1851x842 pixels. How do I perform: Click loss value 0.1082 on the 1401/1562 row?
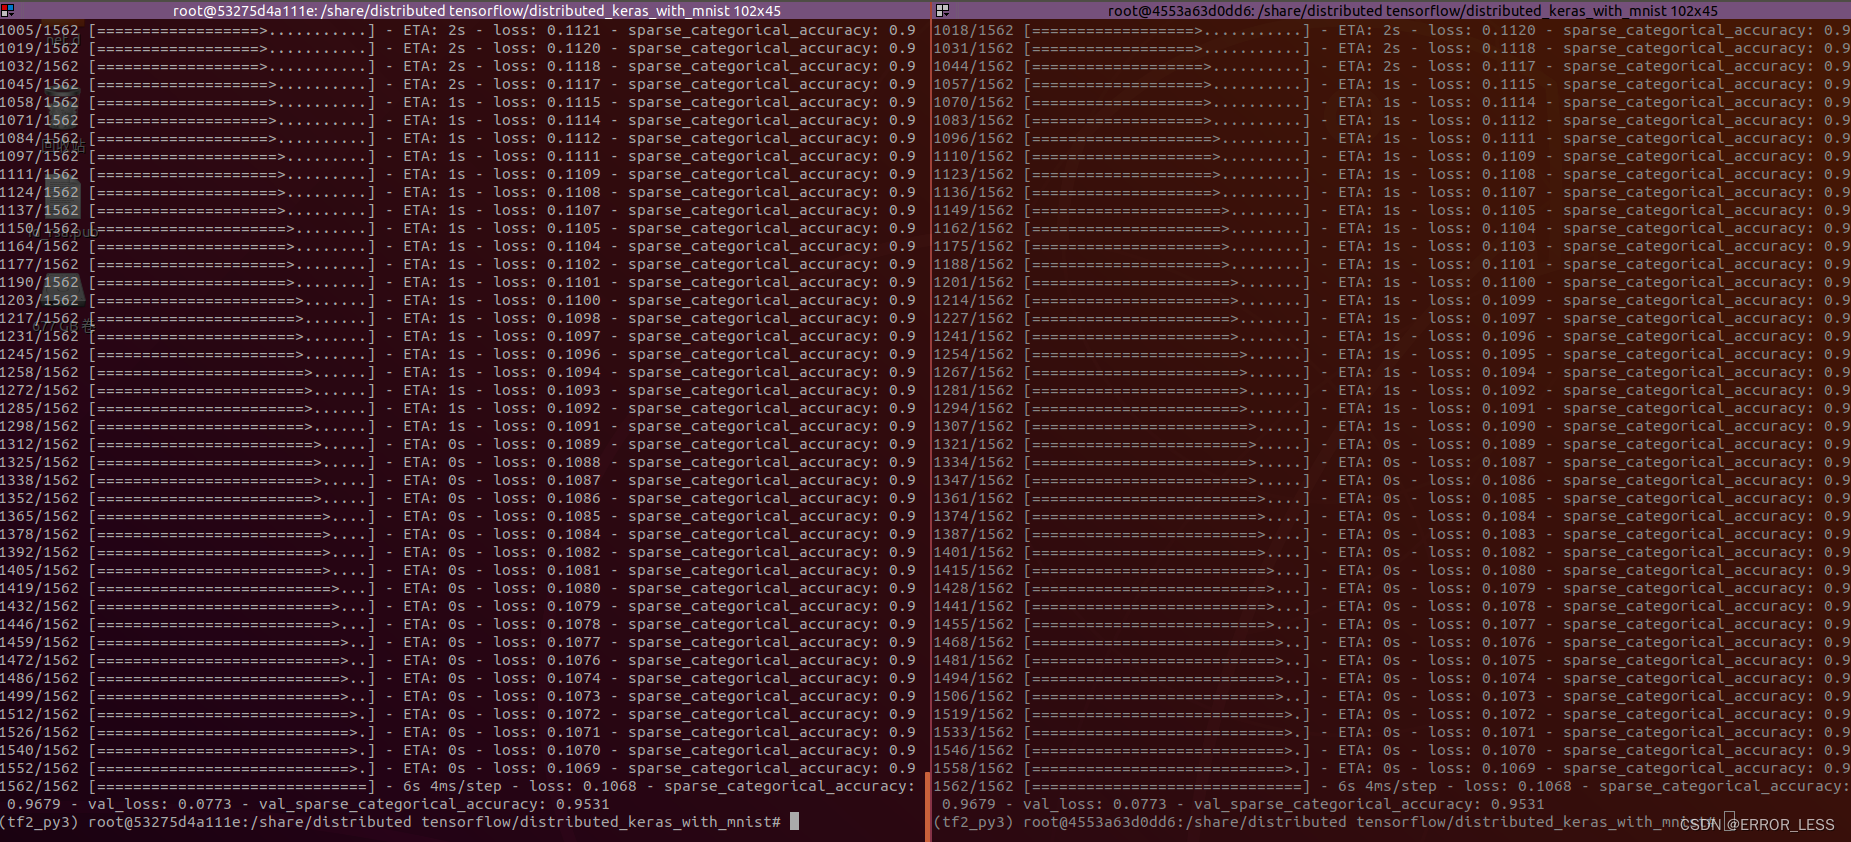pyautogui.click(x=1509, y=552)
